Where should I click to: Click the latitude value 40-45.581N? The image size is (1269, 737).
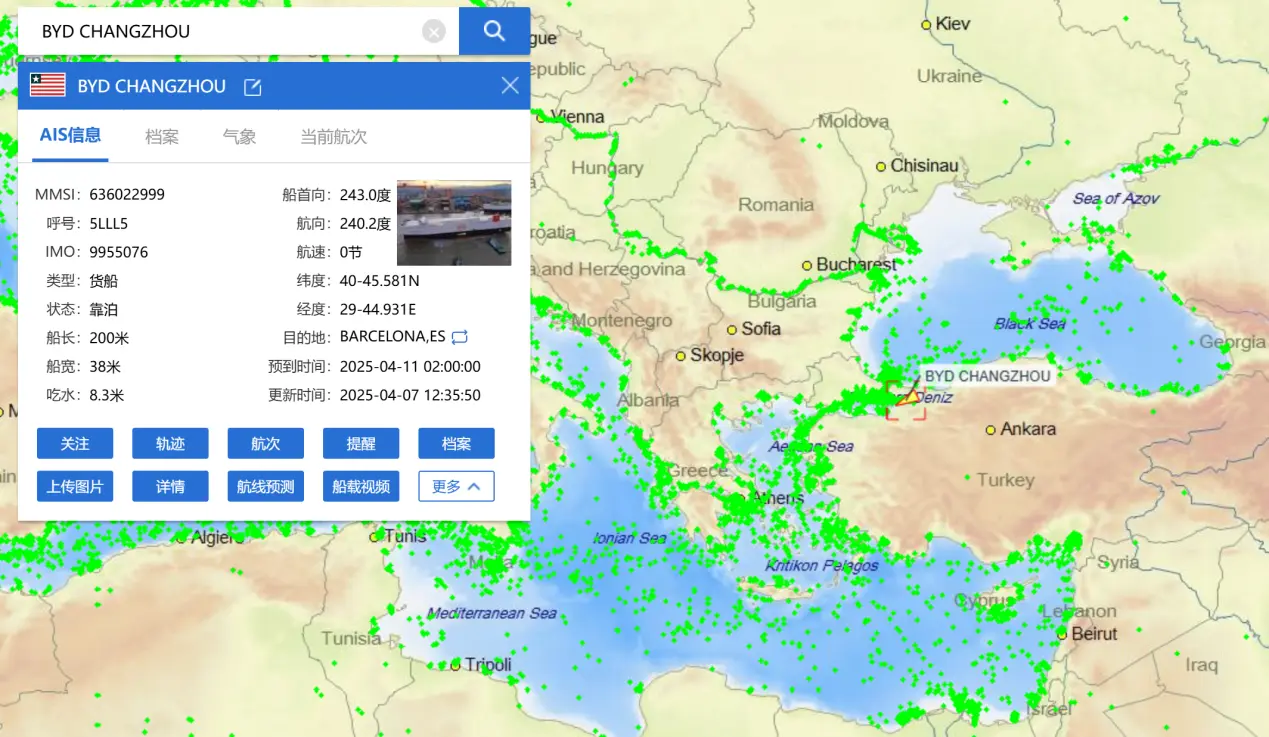[380, 281]
